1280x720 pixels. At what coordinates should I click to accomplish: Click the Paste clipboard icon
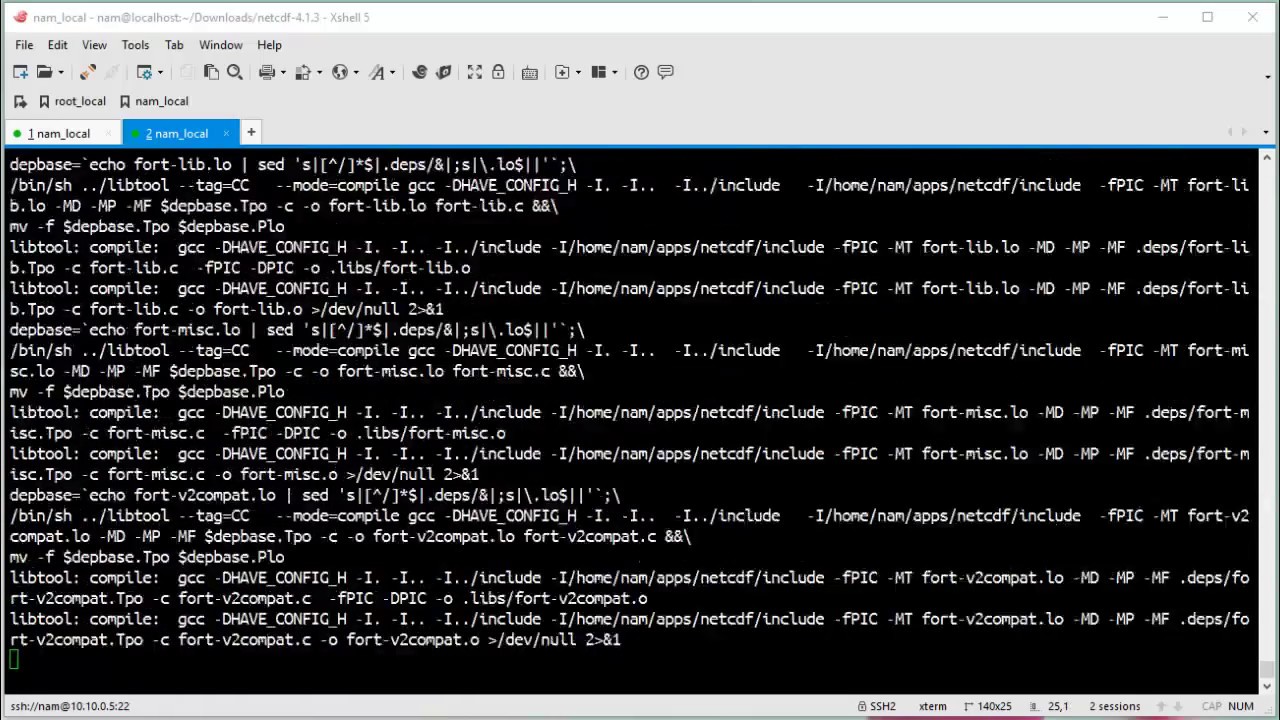211,72
